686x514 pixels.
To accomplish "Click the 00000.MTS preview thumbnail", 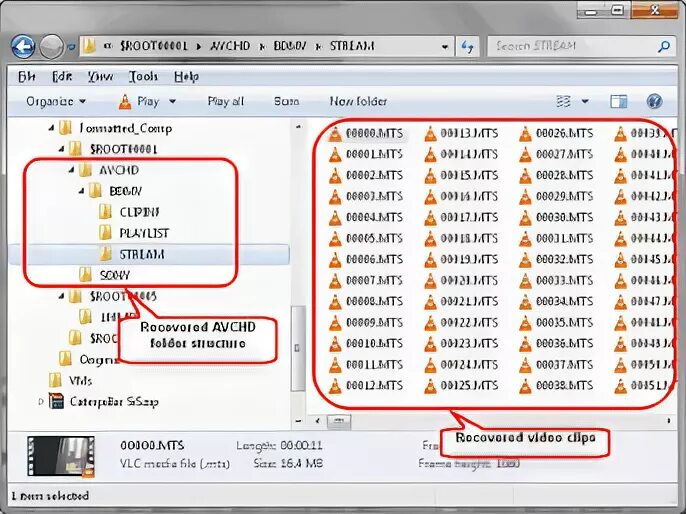I will (x=61, y=456).
